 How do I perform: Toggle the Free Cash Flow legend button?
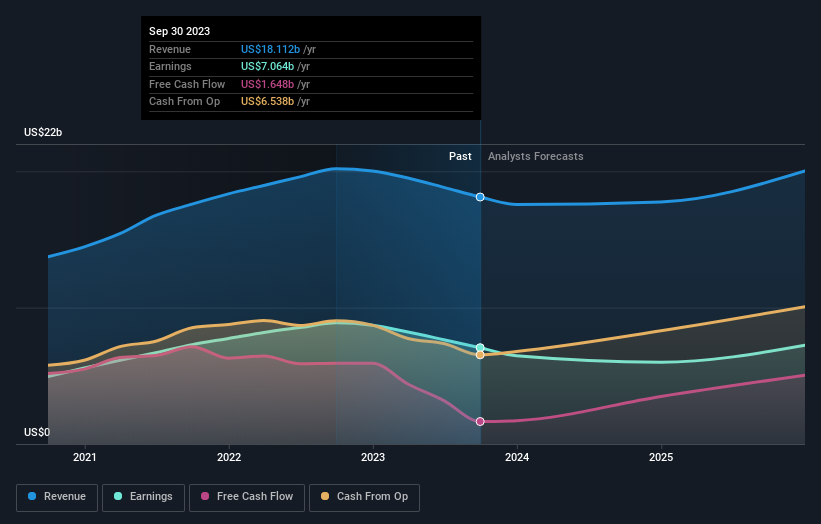point(247,497)
